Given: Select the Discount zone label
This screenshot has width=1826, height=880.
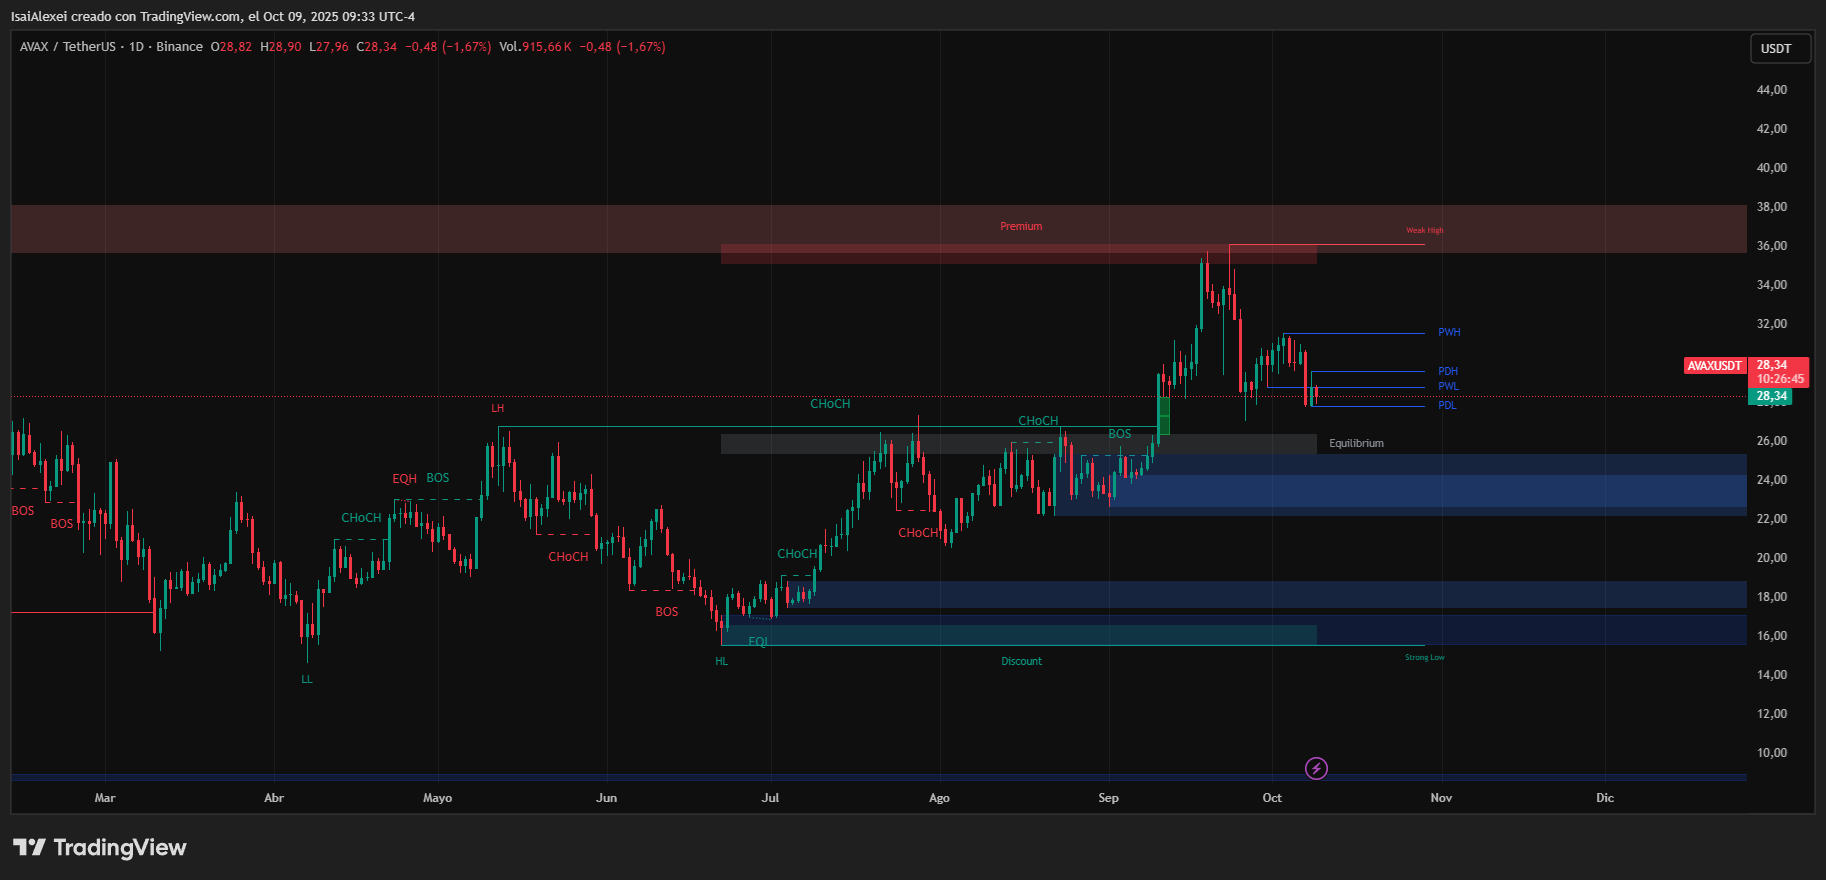Looking at the screenshot, I should pos(1021,662).
